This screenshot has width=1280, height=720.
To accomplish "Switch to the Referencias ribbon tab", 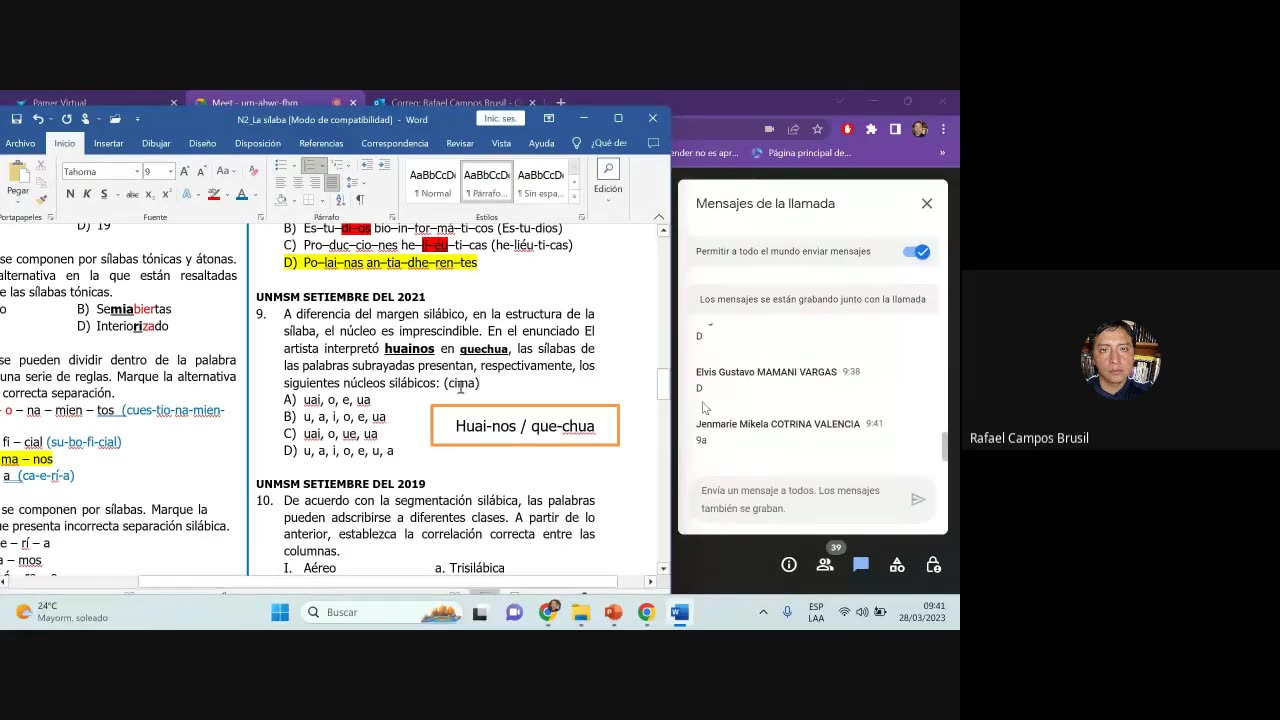I will (321, 143).
